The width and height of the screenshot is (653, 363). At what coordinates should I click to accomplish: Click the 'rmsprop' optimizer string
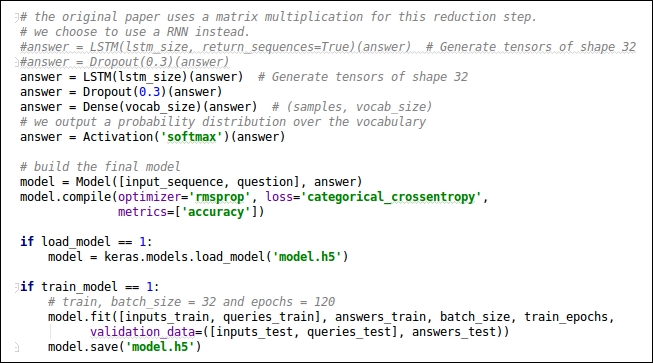click(219, 197)
